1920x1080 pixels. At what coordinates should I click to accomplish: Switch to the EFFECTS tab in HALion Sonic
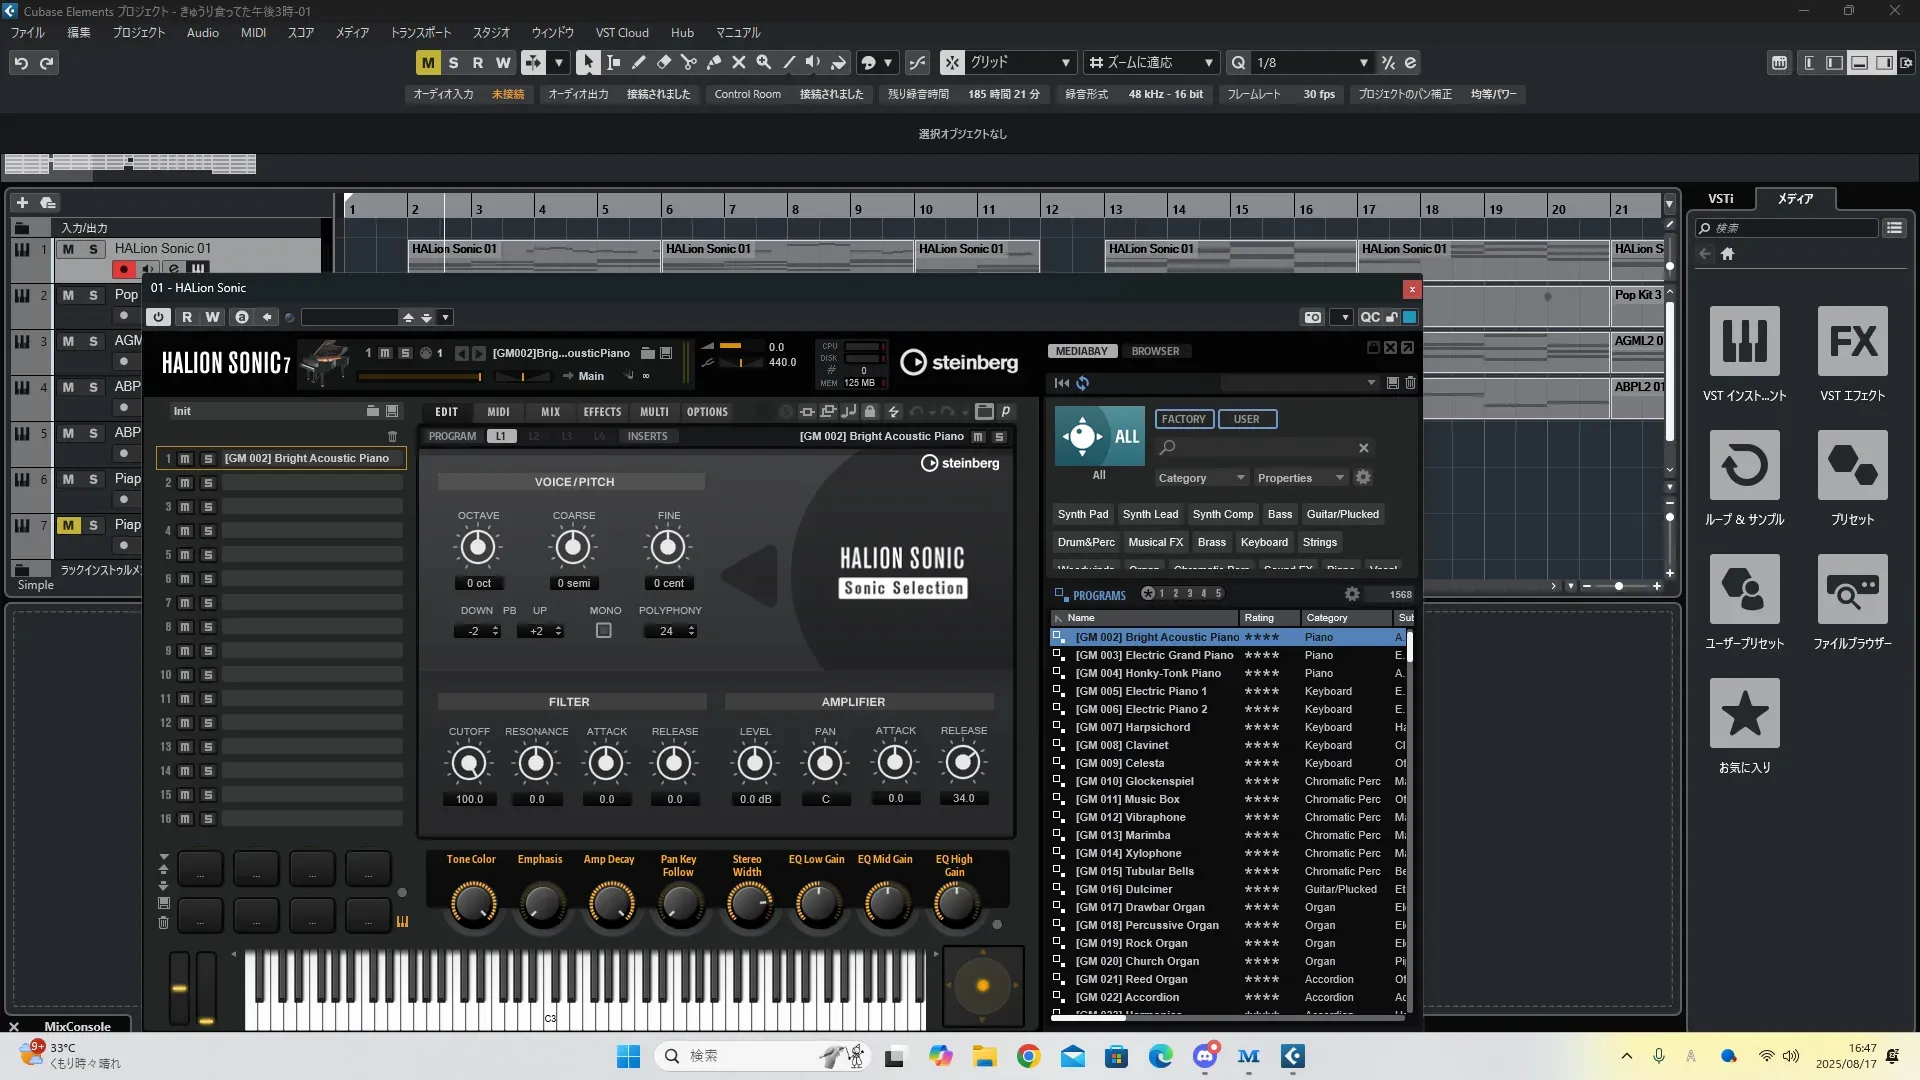coord(602,412)
